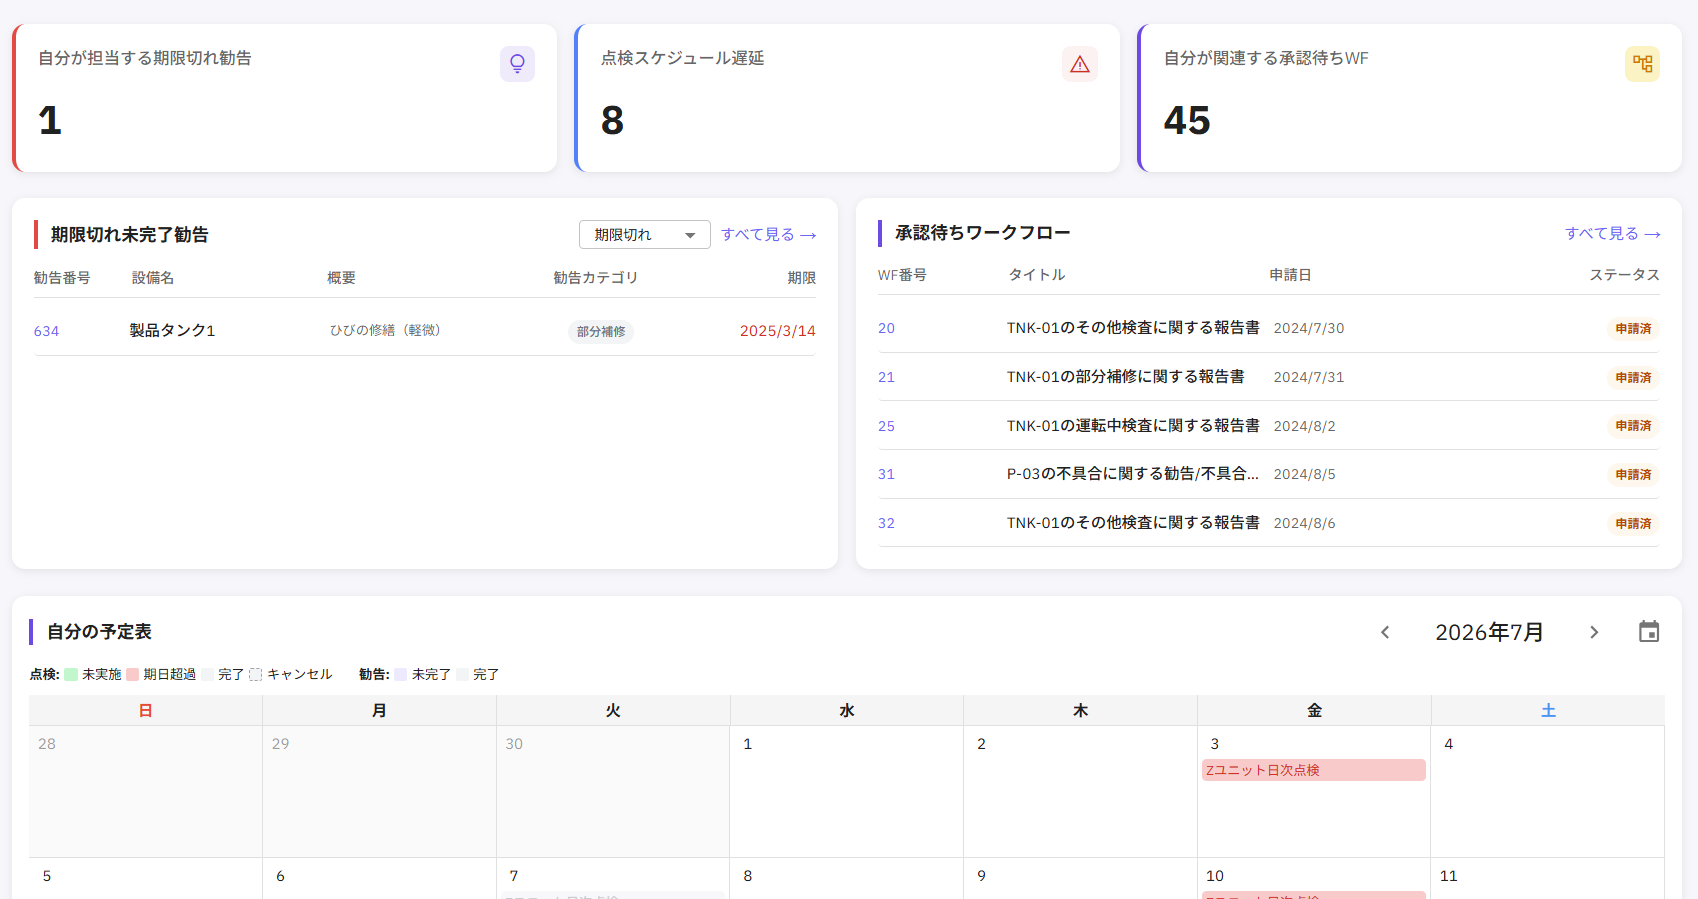The width and height of the screenshot is (1698, 899).
Task: Click the lightbulb icon on overdue recommendations card
Action: [517, 64]
